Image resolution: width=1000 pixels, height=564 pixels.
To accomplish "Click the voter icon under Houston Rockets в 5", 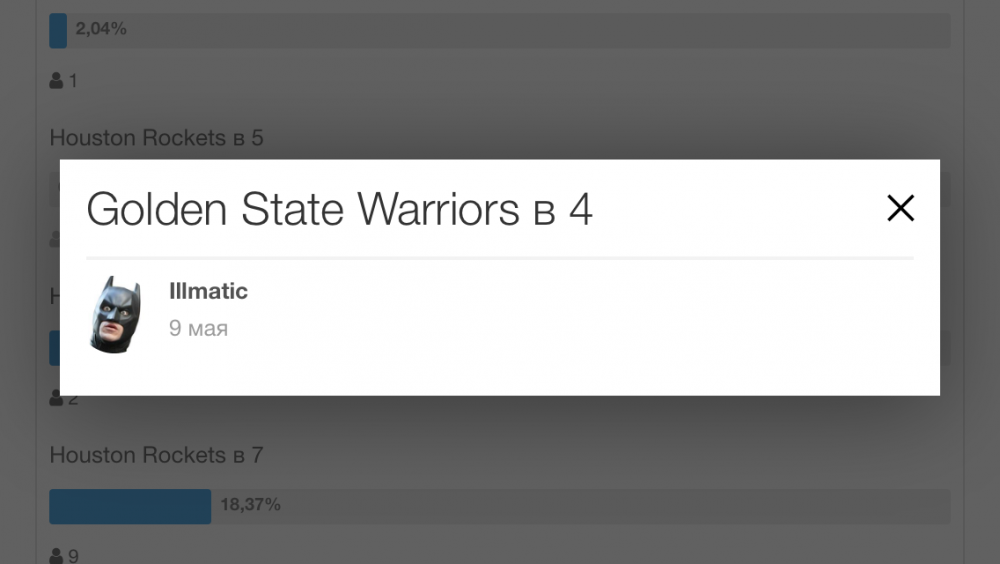I will (x=54, y=239).
